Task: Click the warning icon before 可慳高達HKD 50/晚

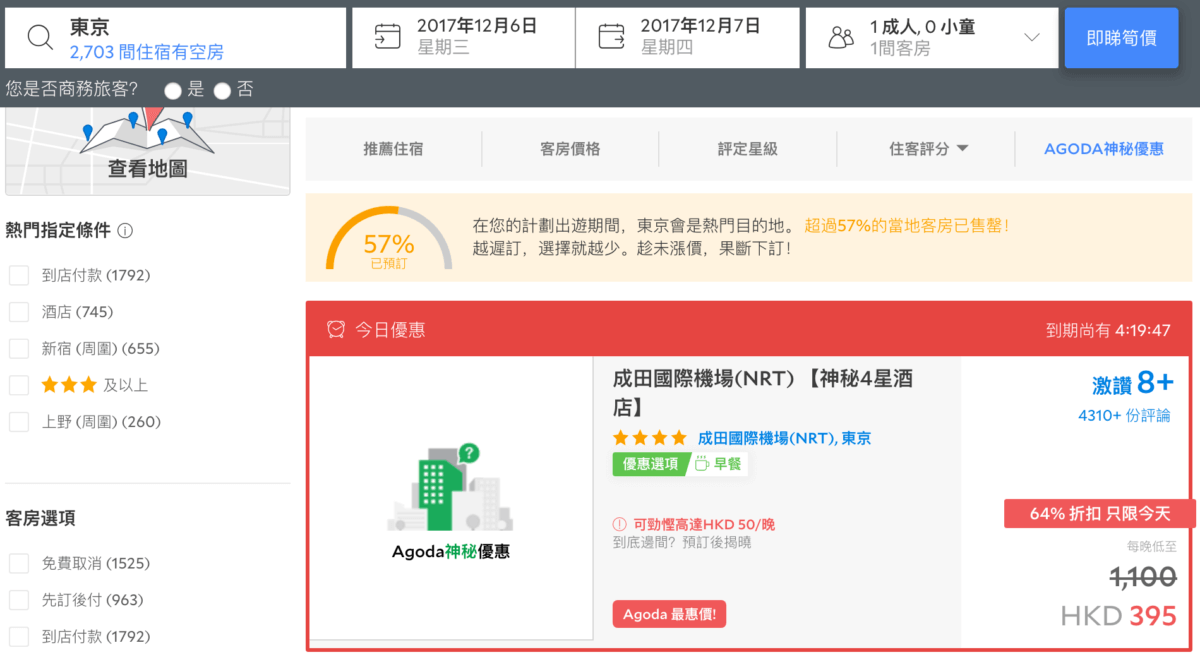Action: (x=620, y=524)
